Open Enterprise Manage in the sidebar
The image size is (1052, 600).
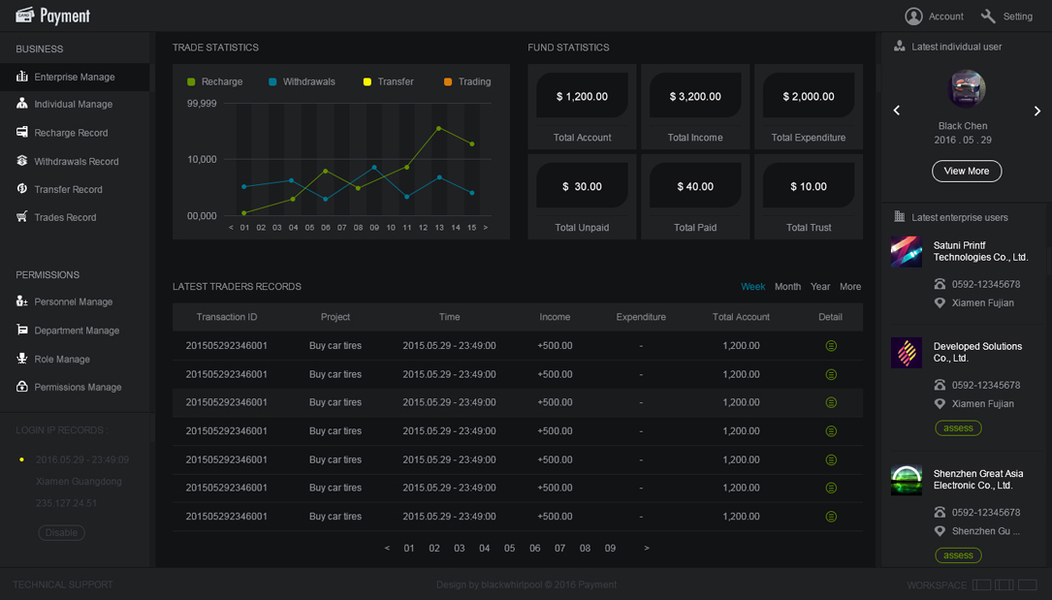(x=74, y=77)
